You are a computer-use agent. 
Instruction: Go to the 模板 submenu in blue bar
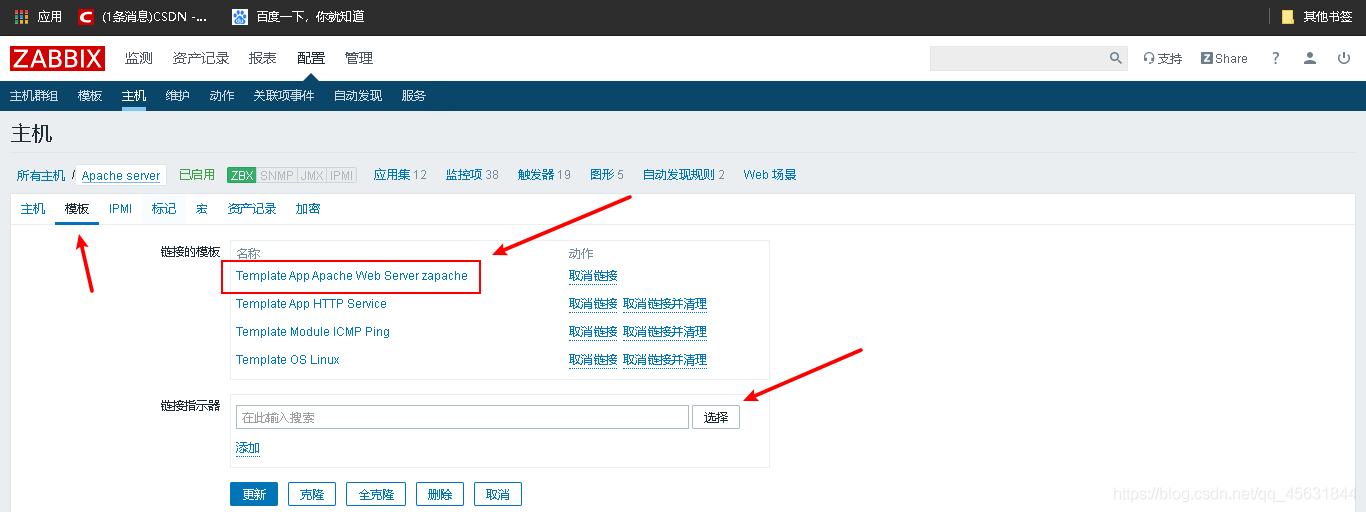tap(90, 96)
